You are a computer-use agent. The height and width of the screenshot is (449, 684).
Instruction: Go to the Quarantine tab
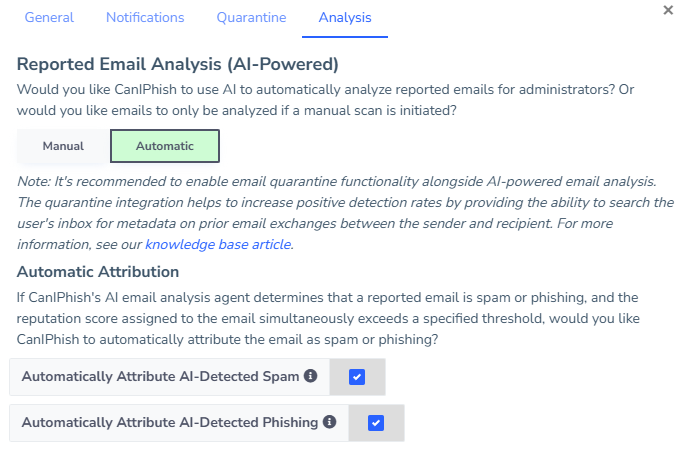252,17
